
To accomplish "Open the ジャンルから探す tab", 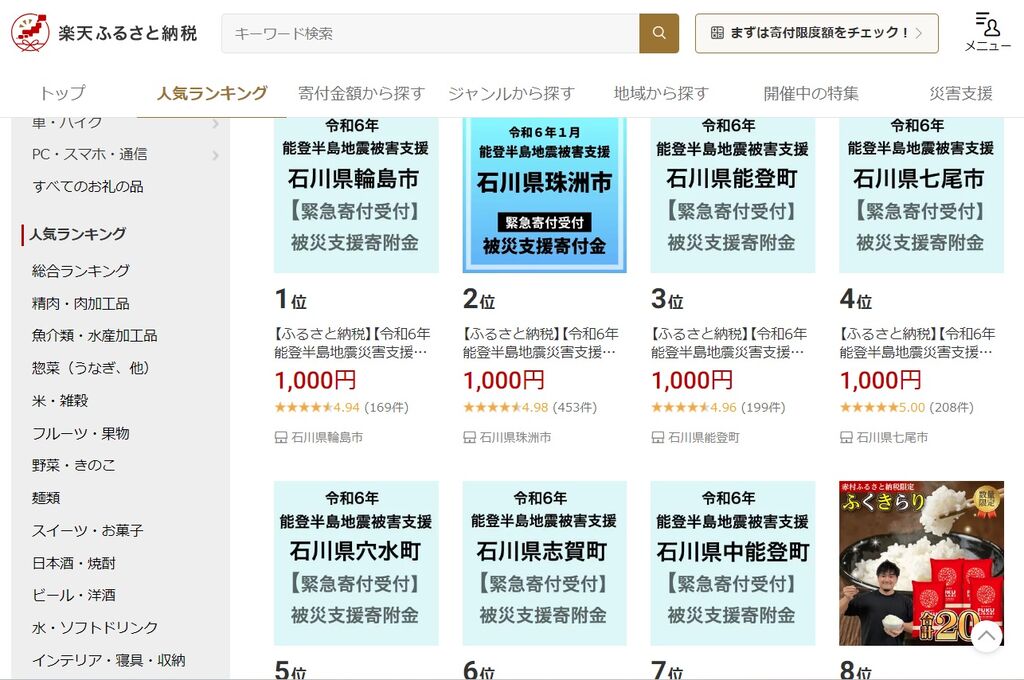I will point(511,93).
